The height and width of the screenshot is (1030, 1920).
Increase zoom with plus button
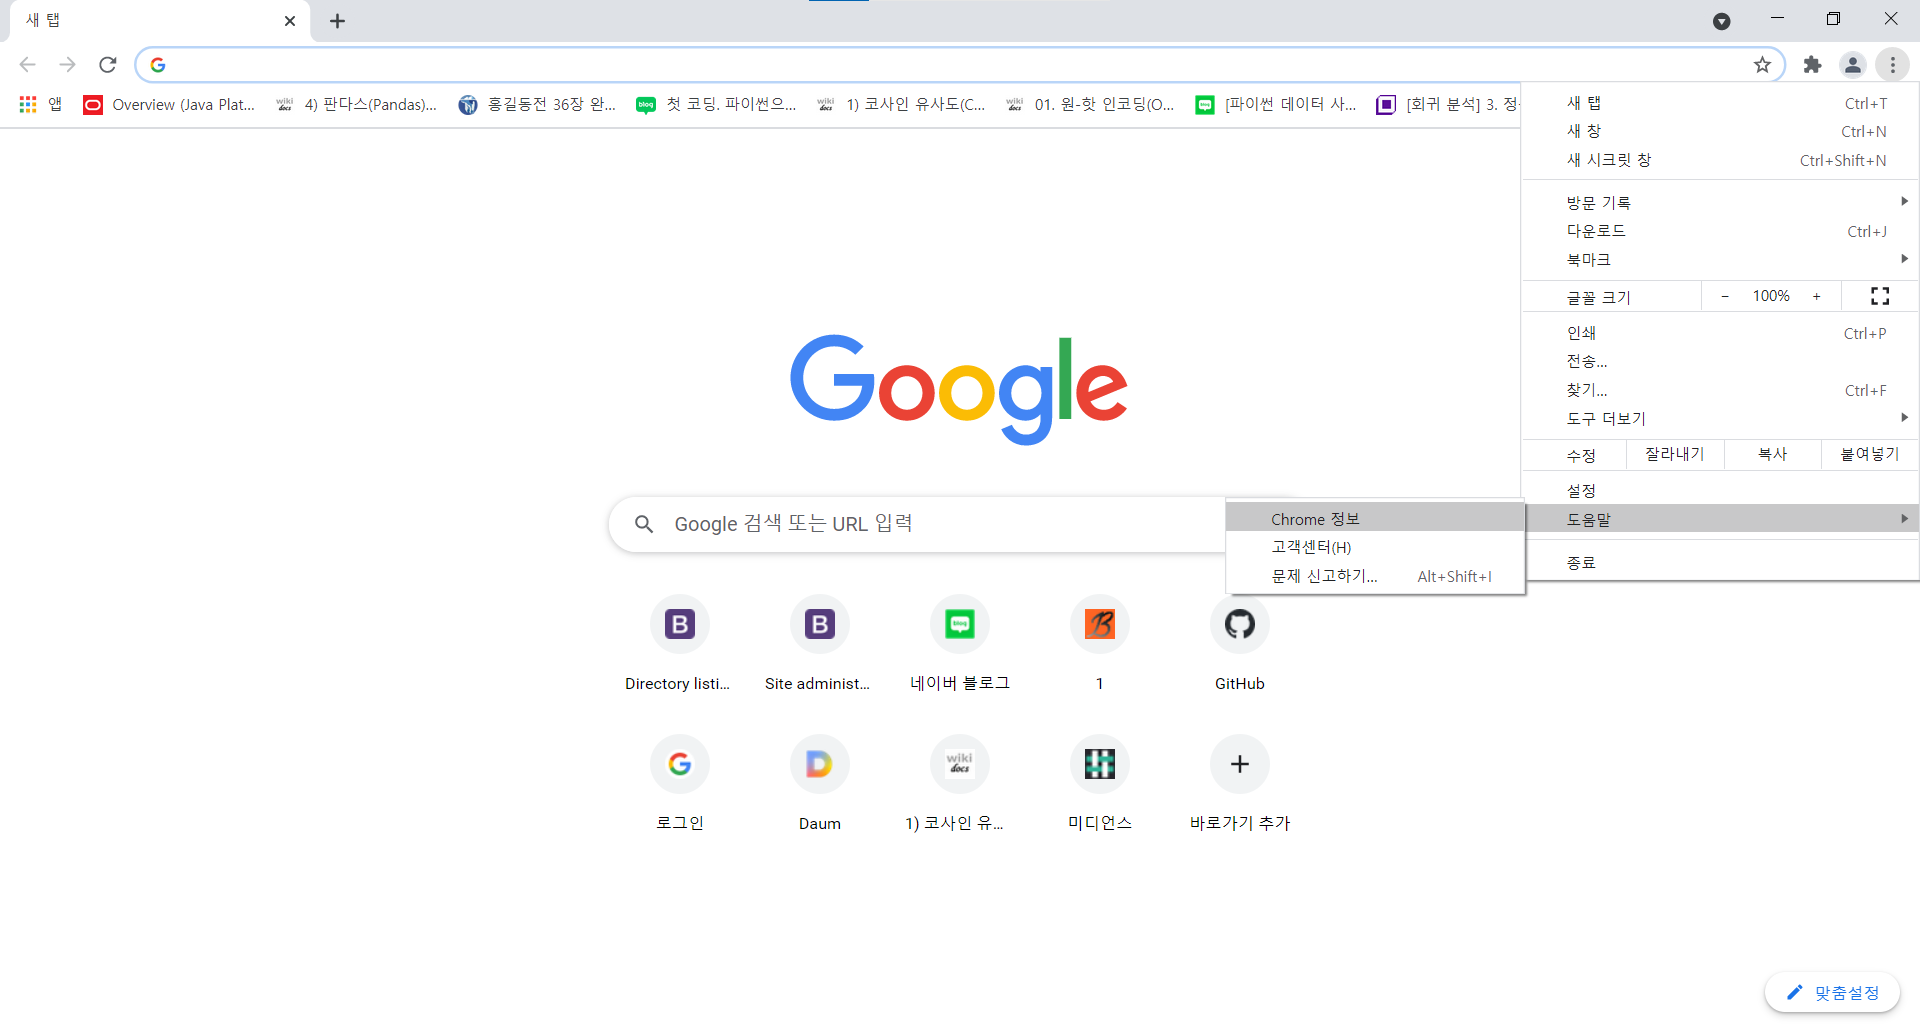[x=1817, y=296]
